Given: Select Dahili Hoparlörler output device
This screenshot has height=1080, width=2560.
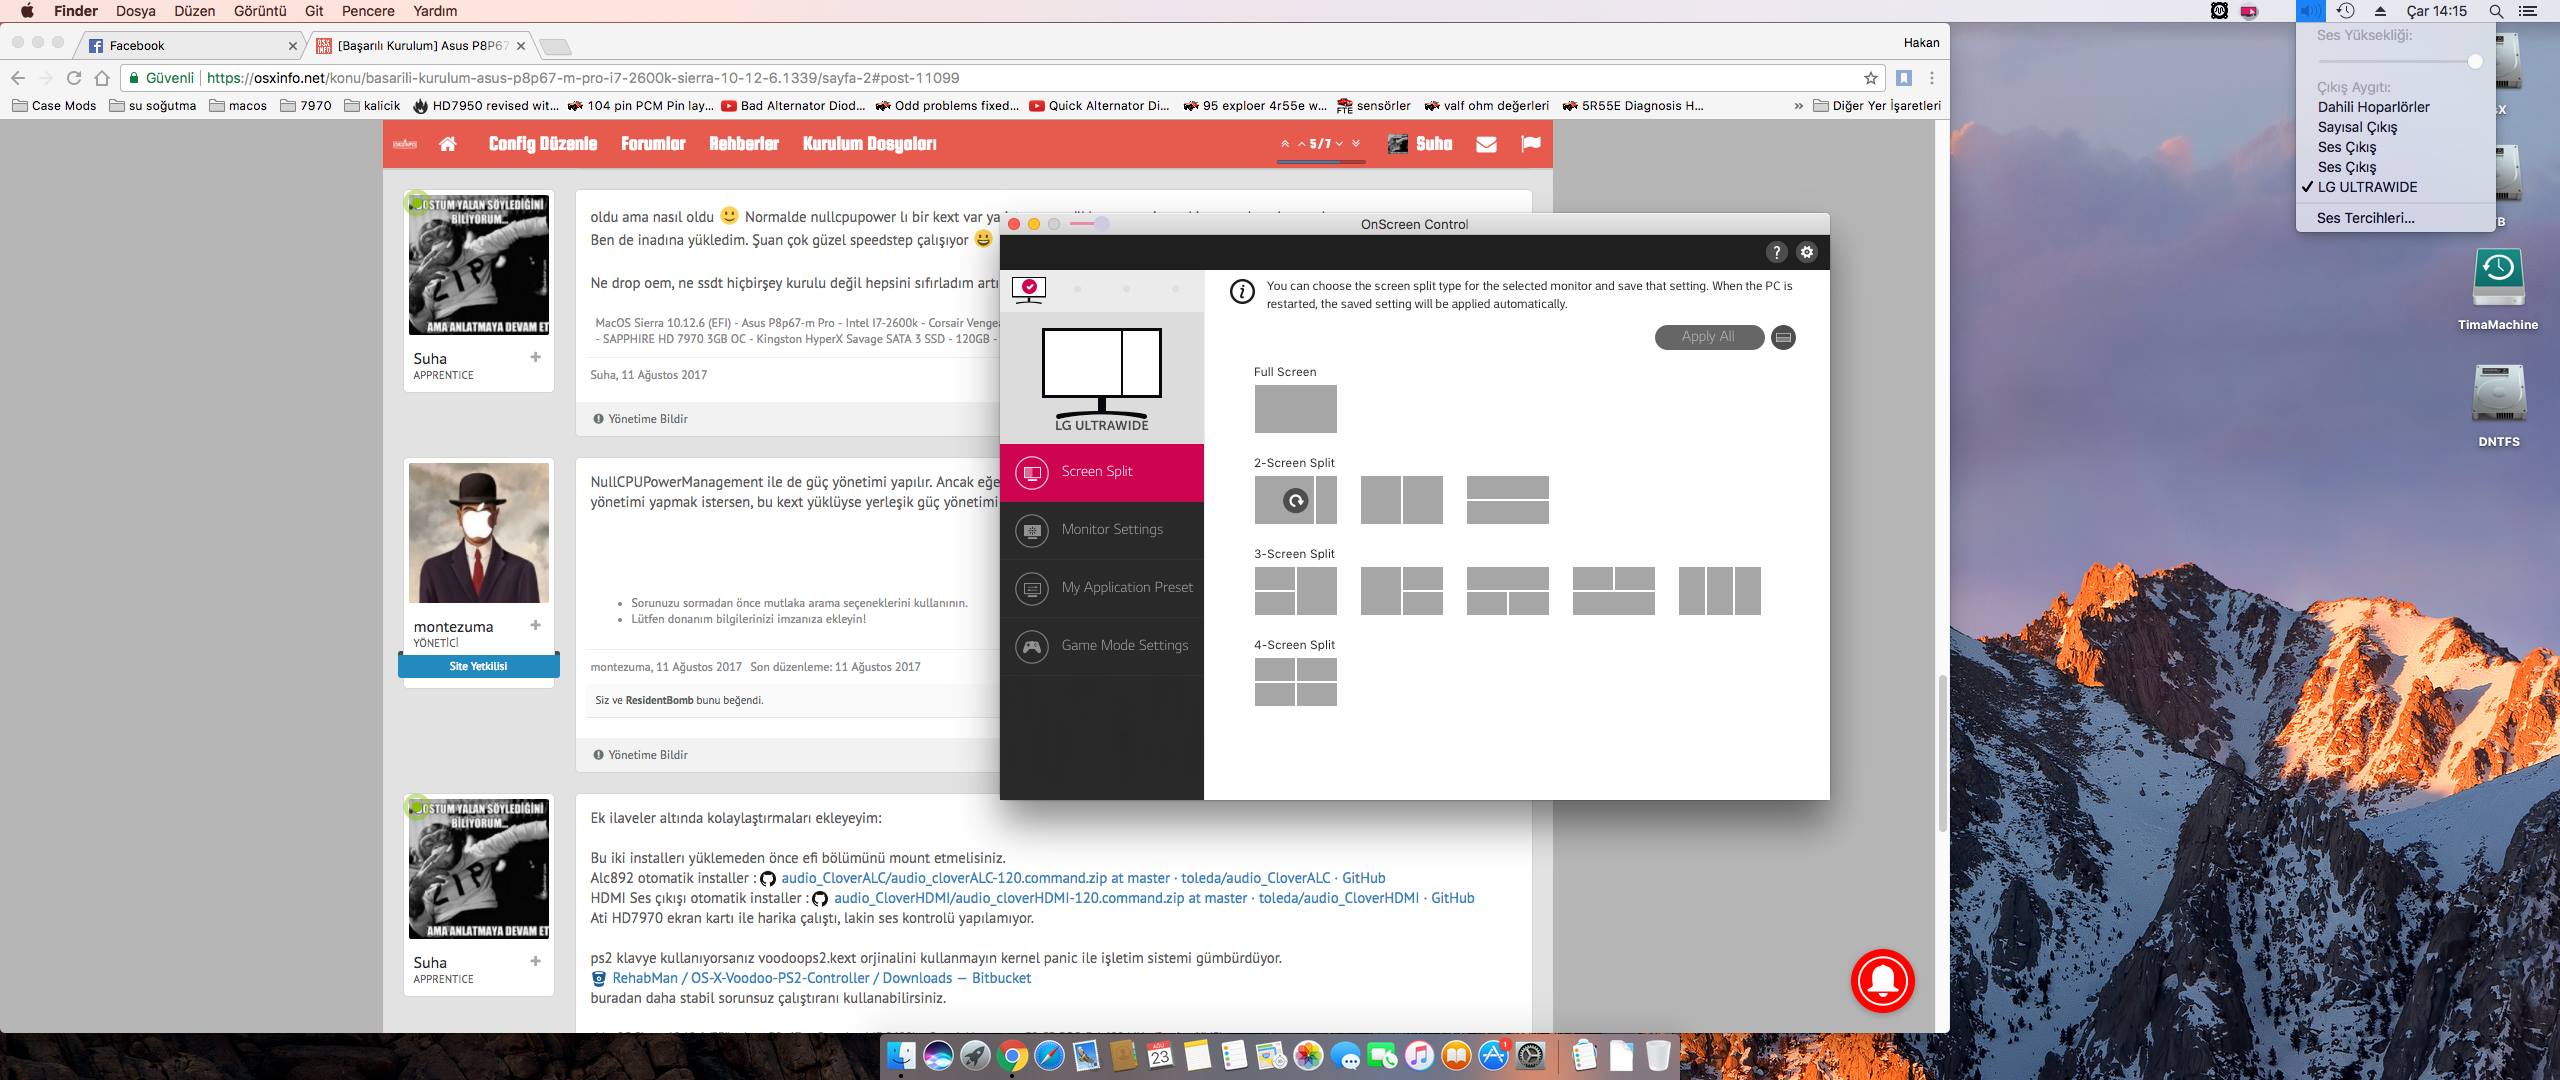Looking at the screenshot, I should click(x=2373, y=107).
